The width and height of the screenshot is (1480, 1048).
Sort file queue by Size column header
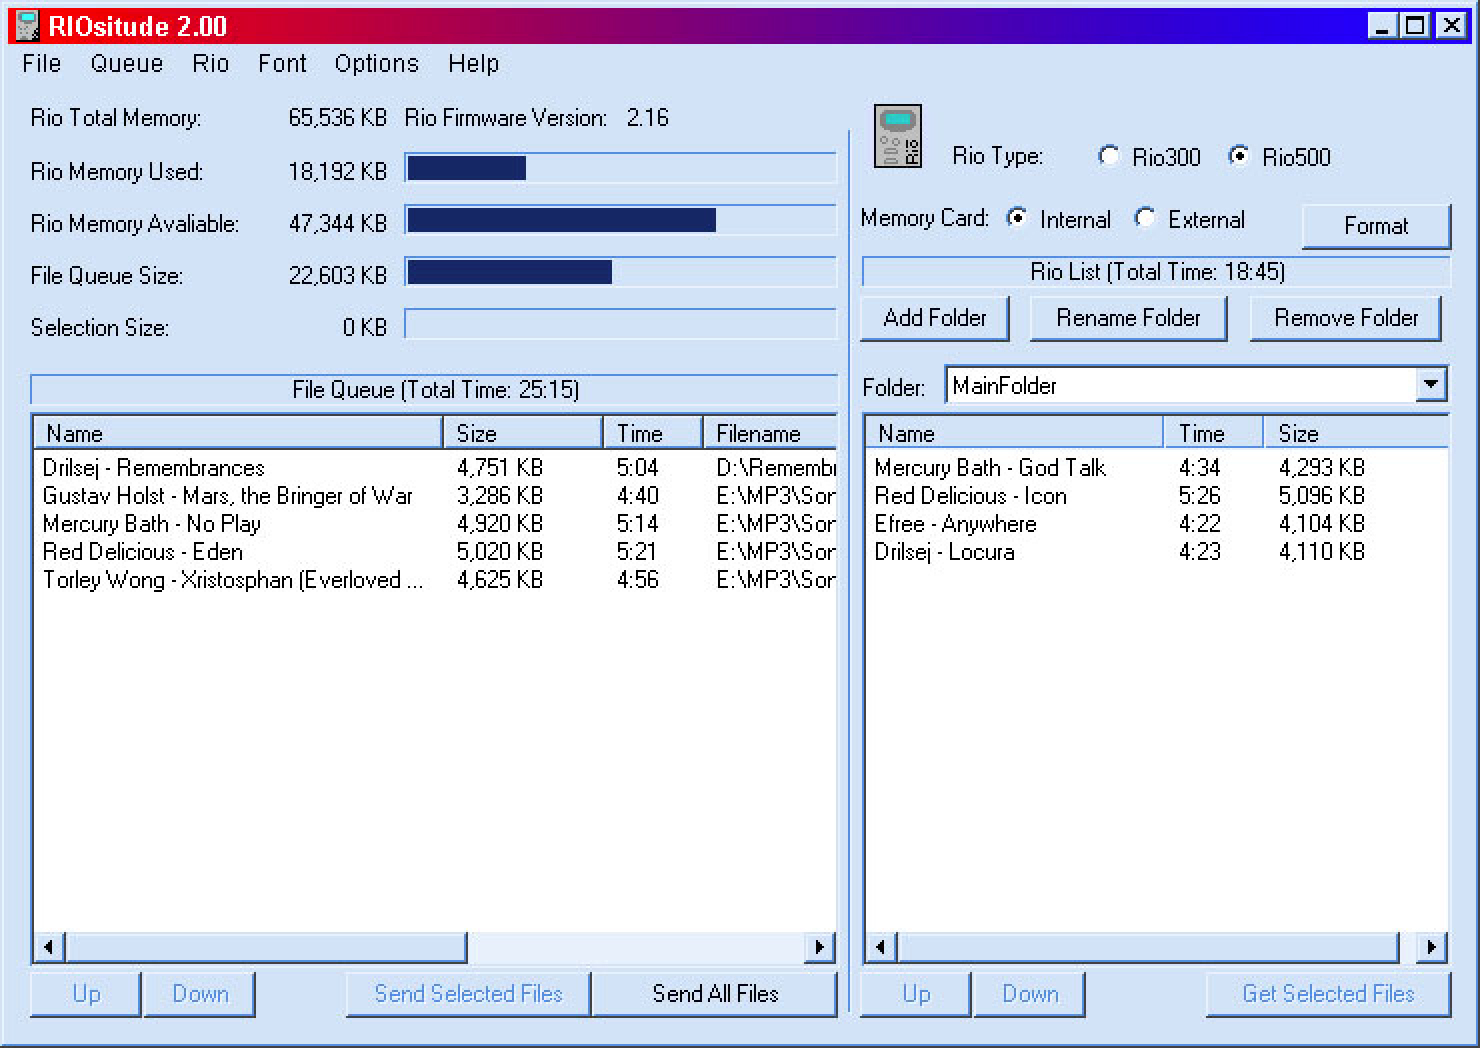pos(523,433)
